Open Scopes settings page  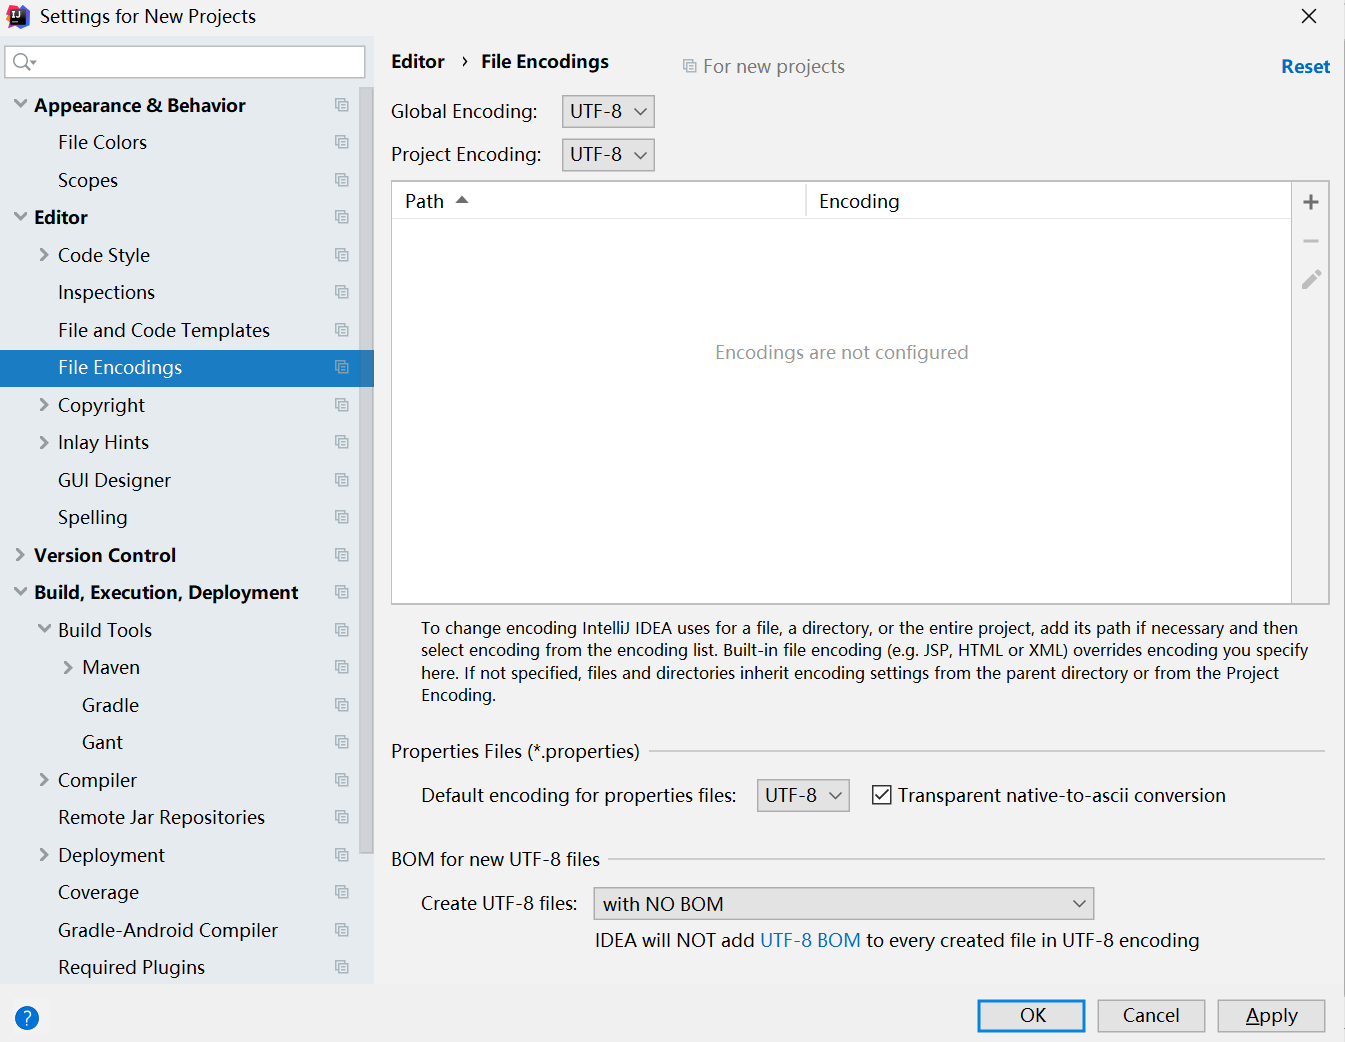point(88,180)
